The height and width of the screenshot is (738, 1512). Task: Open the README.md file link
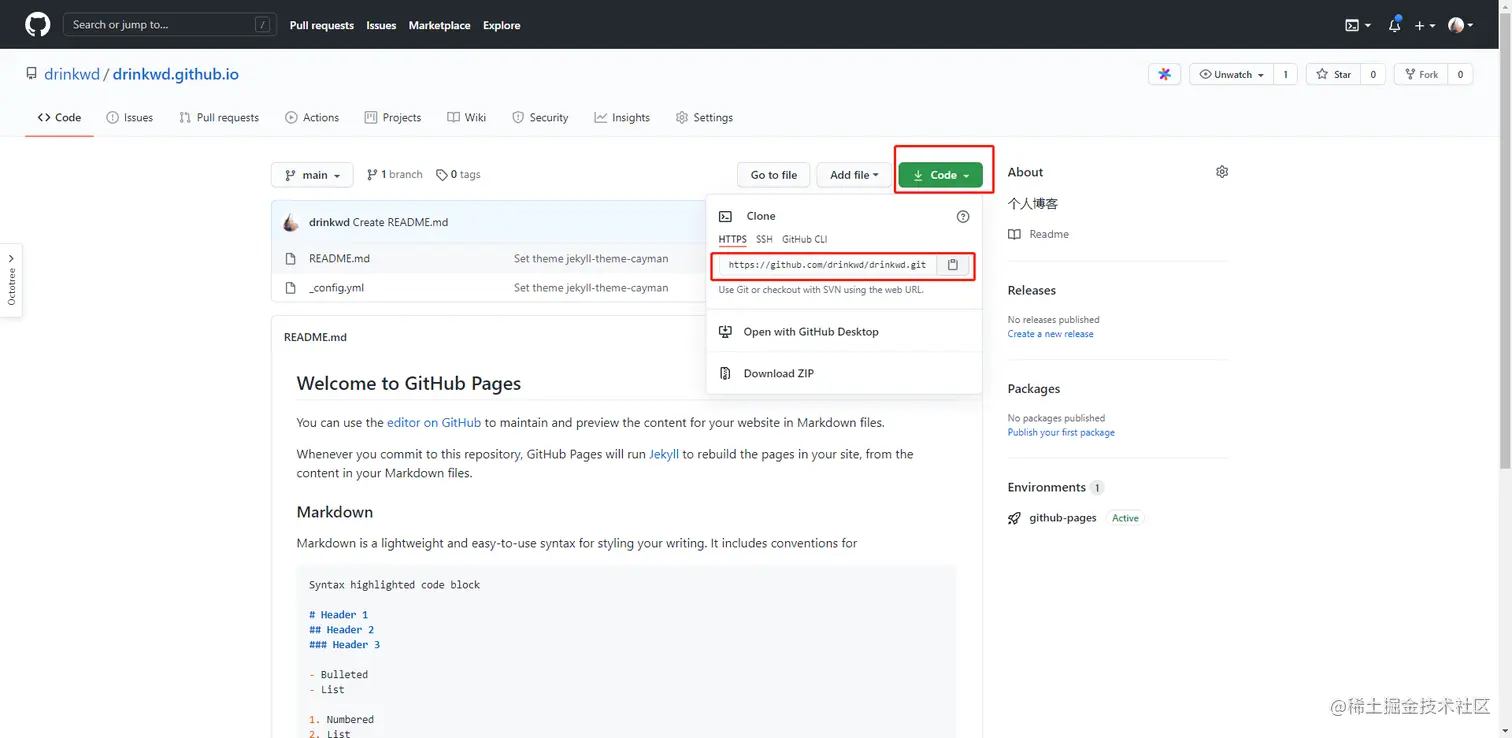(339, 258)
